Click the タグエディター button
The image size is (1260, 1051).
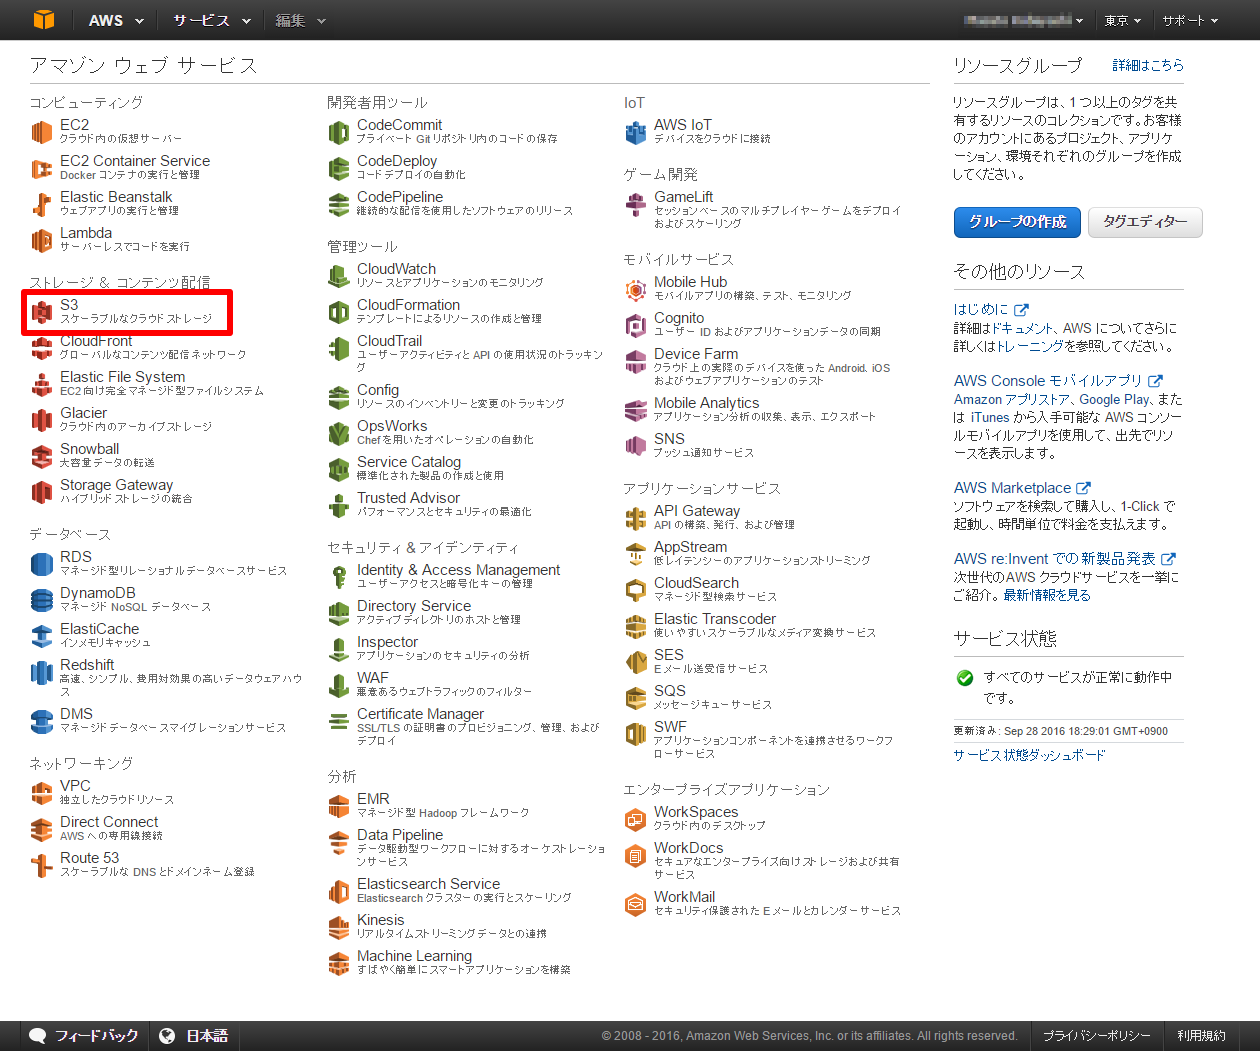[1145, 222]
